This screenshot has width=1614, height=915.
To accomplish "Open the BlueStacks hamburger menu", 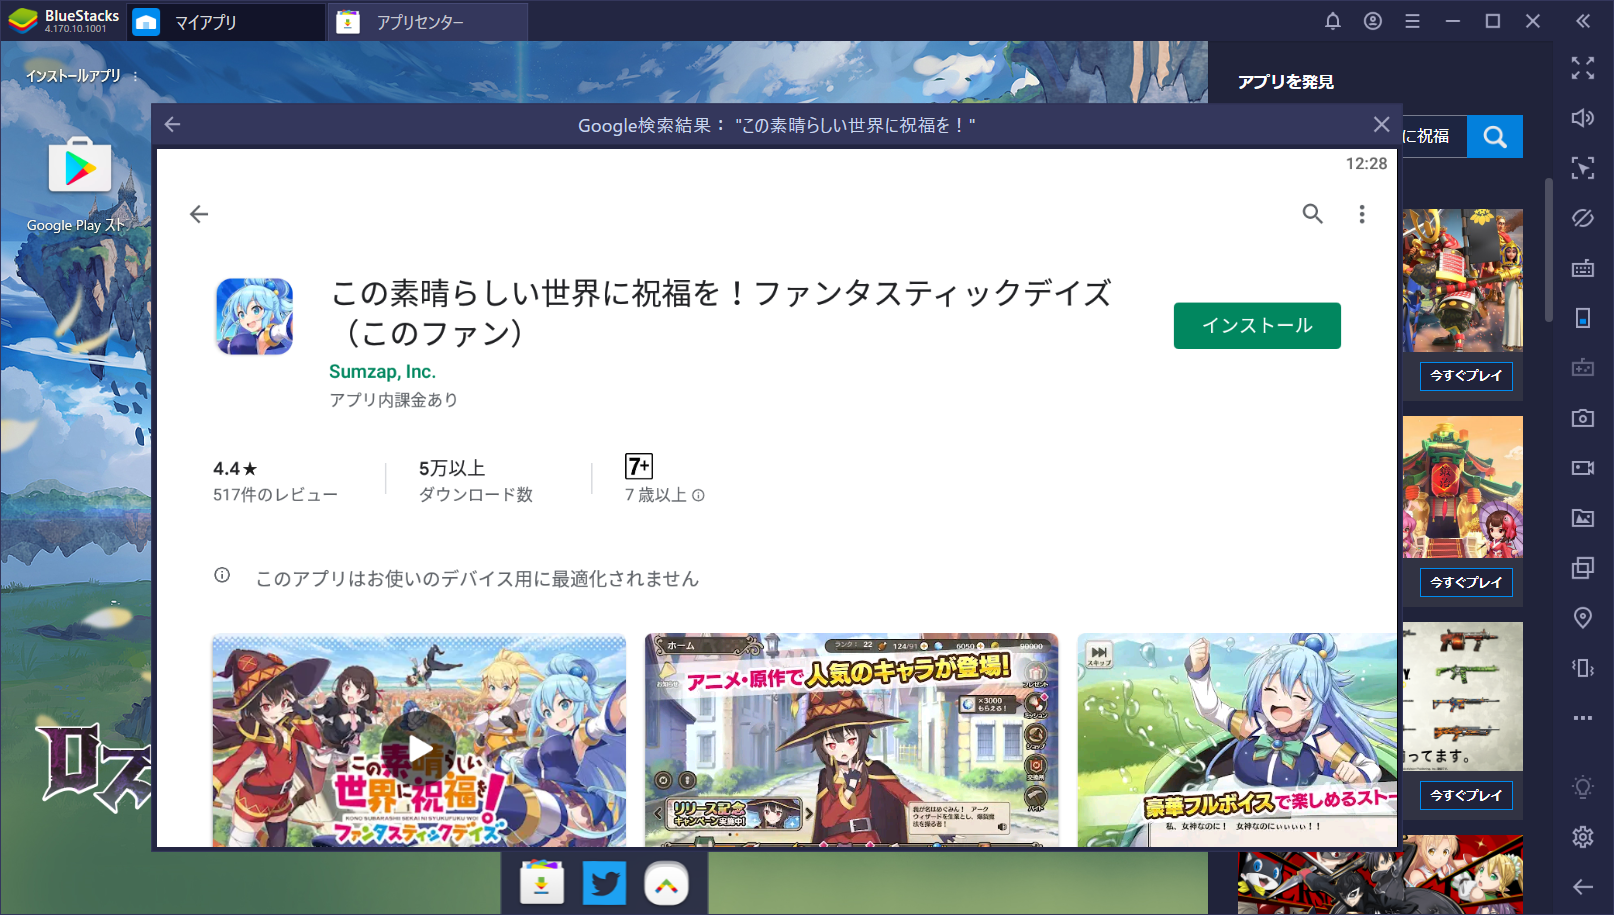I will pos(1412,21).
